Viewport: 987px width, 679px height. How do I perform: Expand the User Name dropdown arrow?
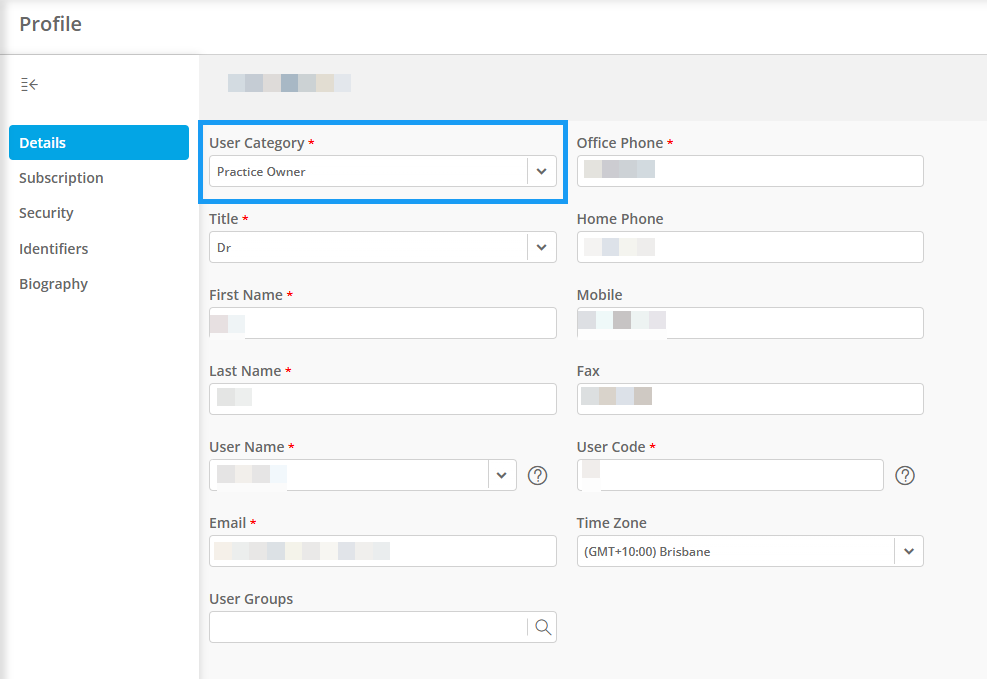[502, 475]
